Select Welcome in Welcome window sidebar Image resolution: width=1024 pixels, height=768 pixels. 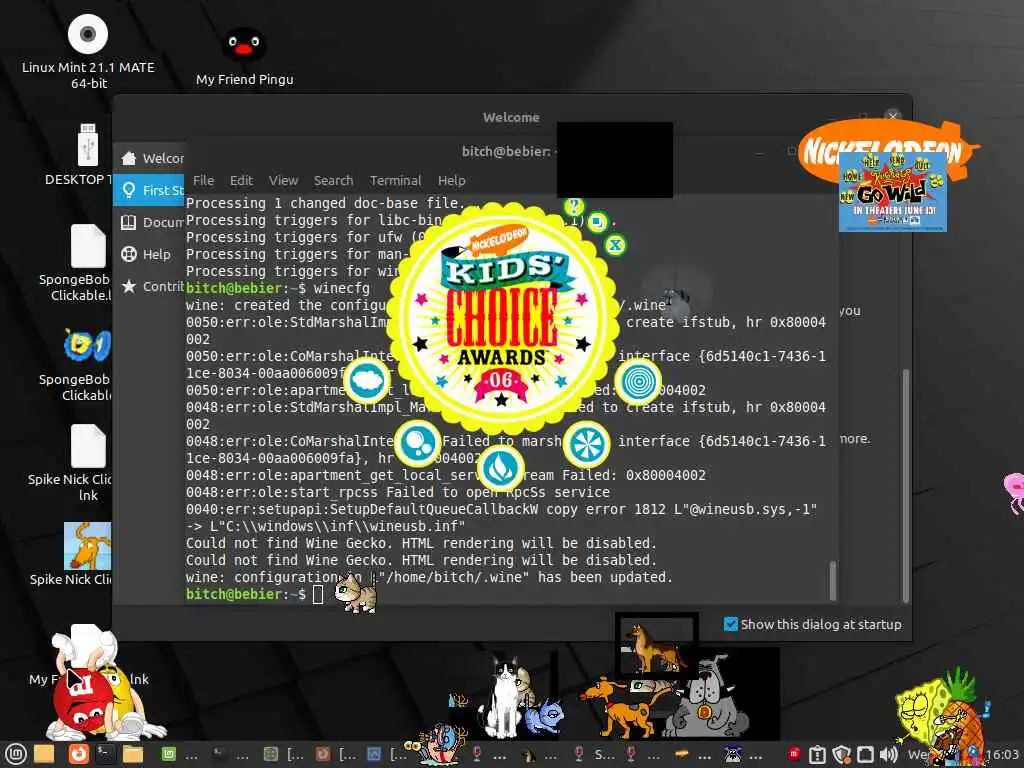[150, 158]
